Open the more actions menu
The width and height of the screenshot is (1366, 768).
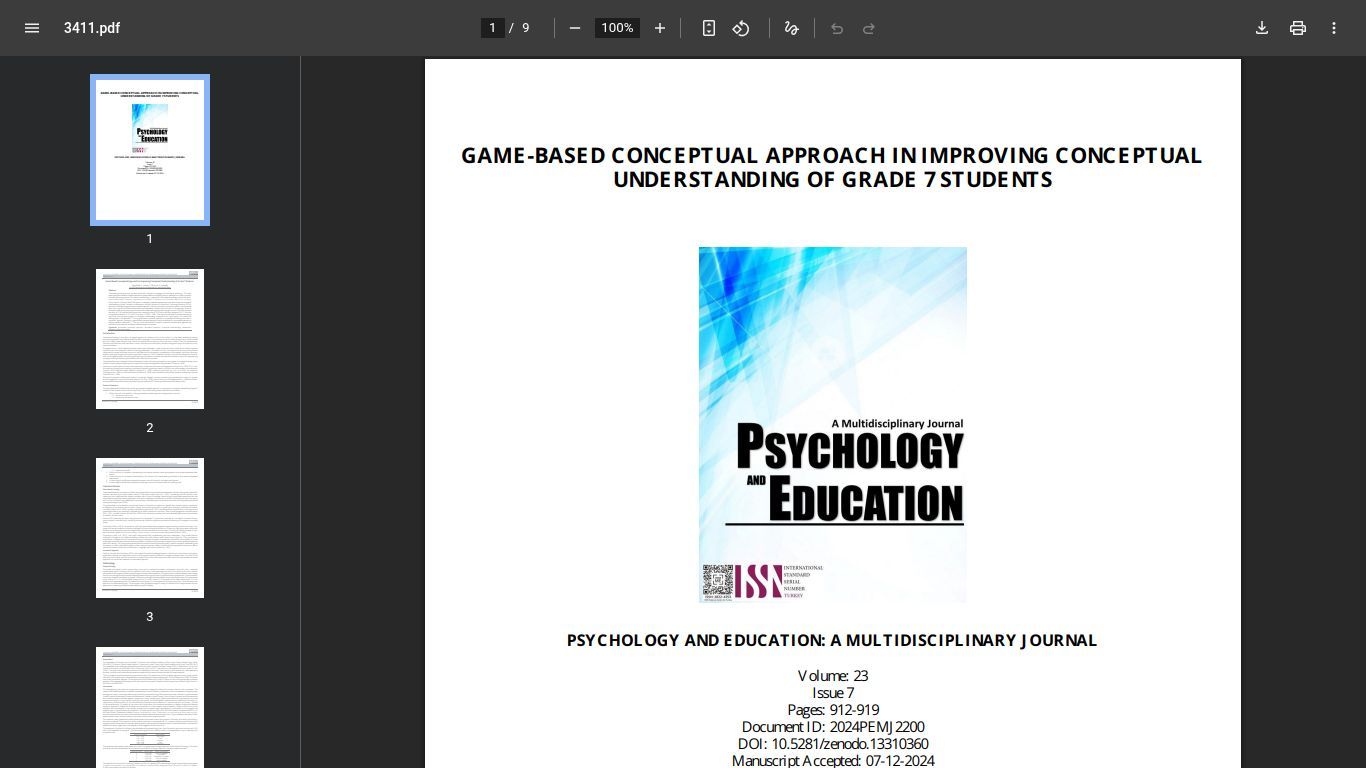pyautogui.click(x=1334, y=28)
